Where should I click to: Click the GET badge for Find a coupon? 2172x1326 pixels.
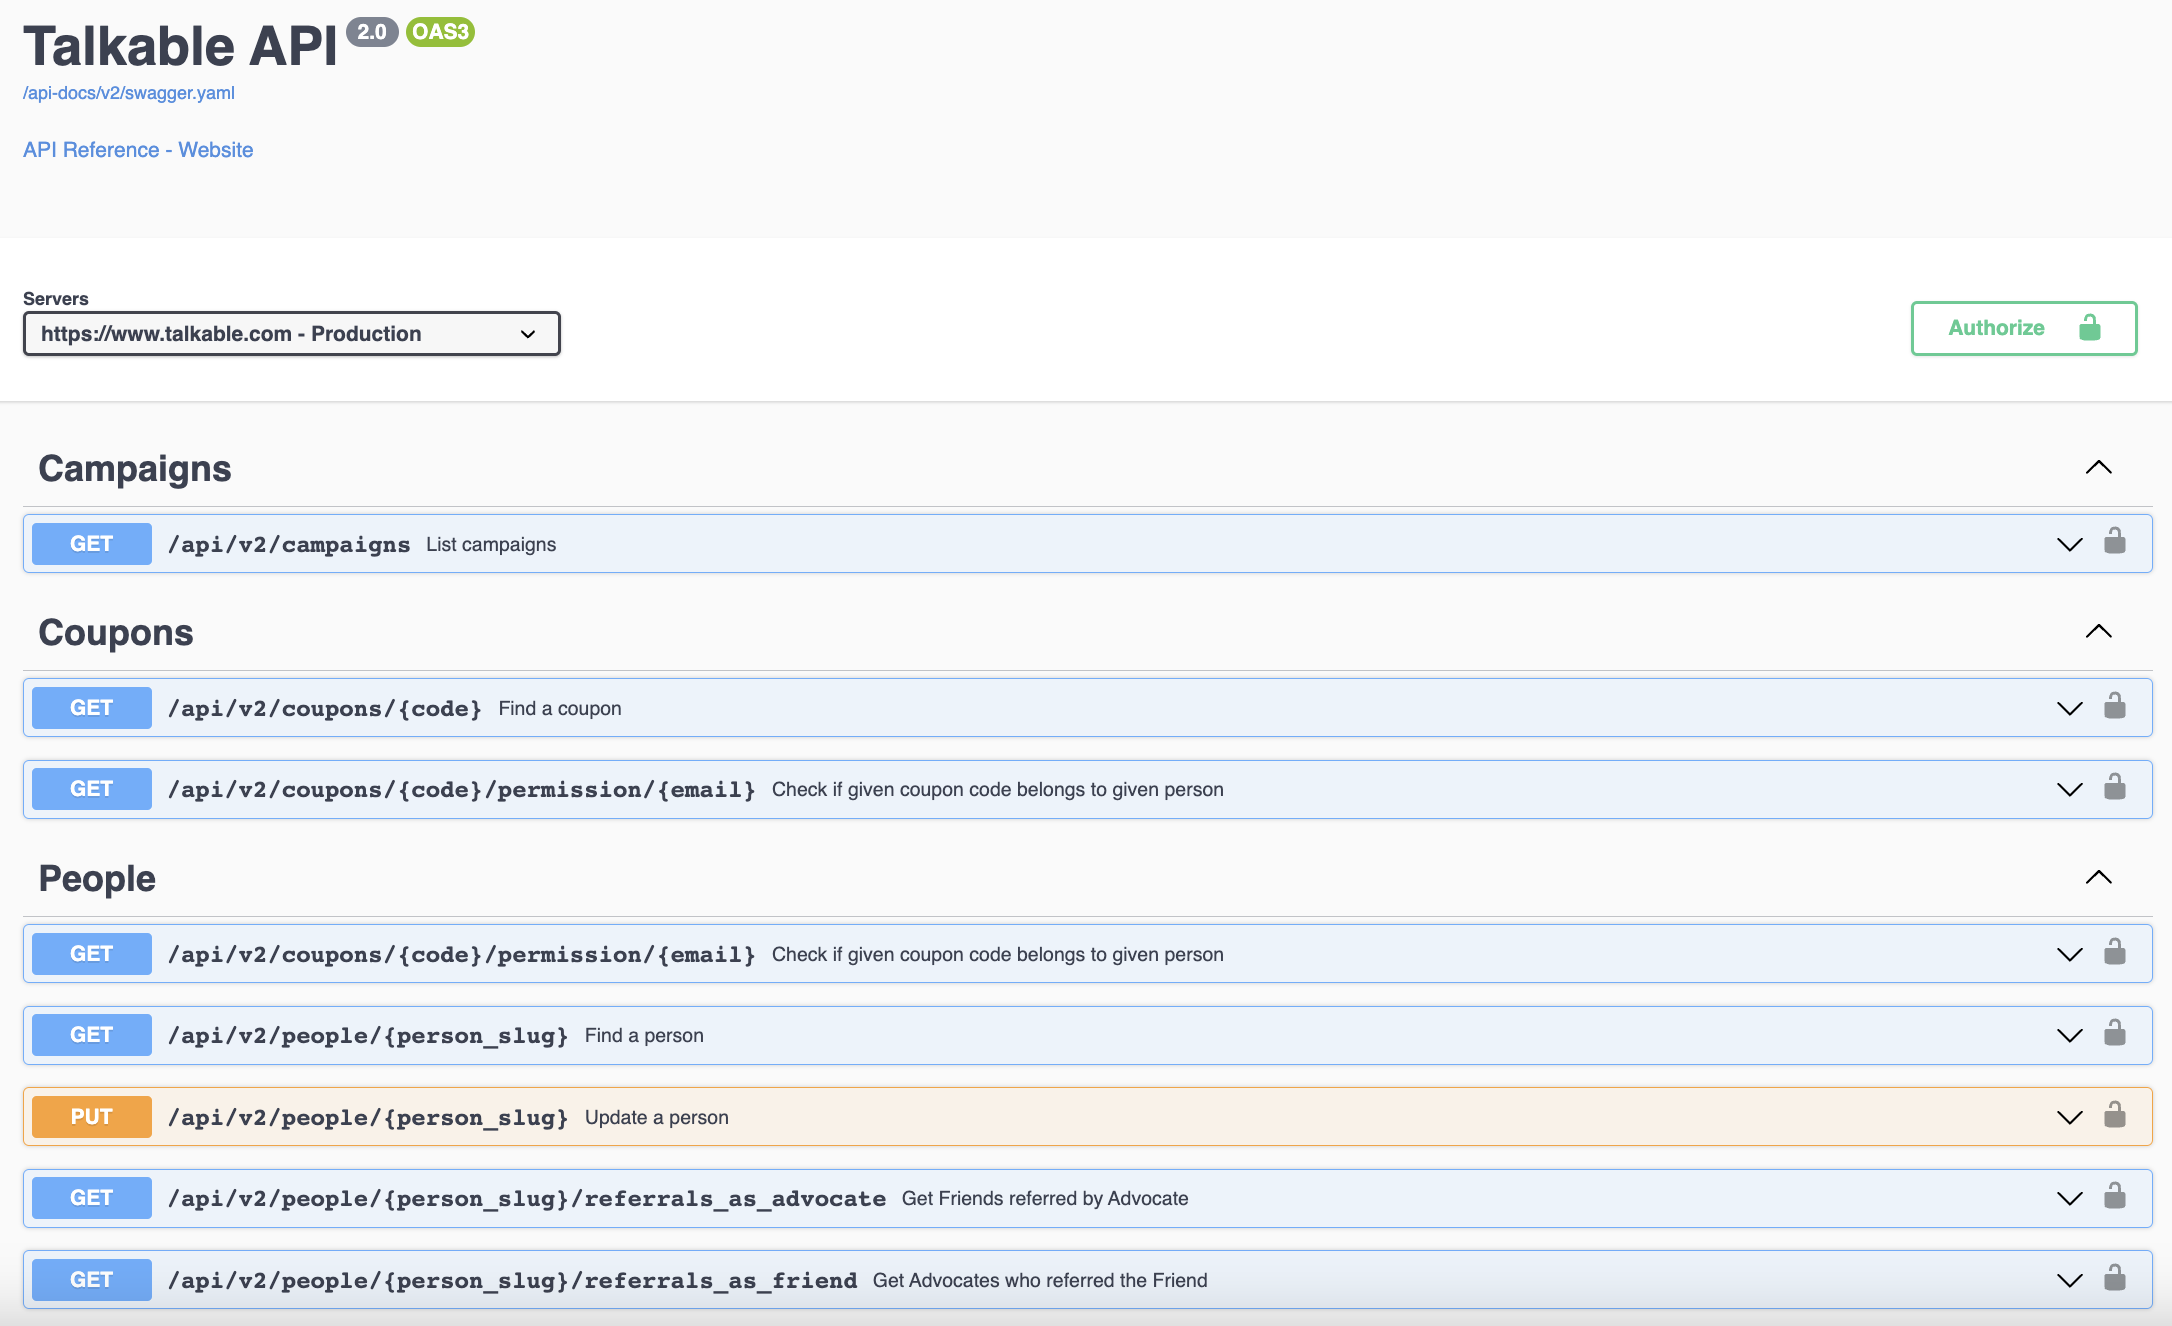(x=92, y=708)
